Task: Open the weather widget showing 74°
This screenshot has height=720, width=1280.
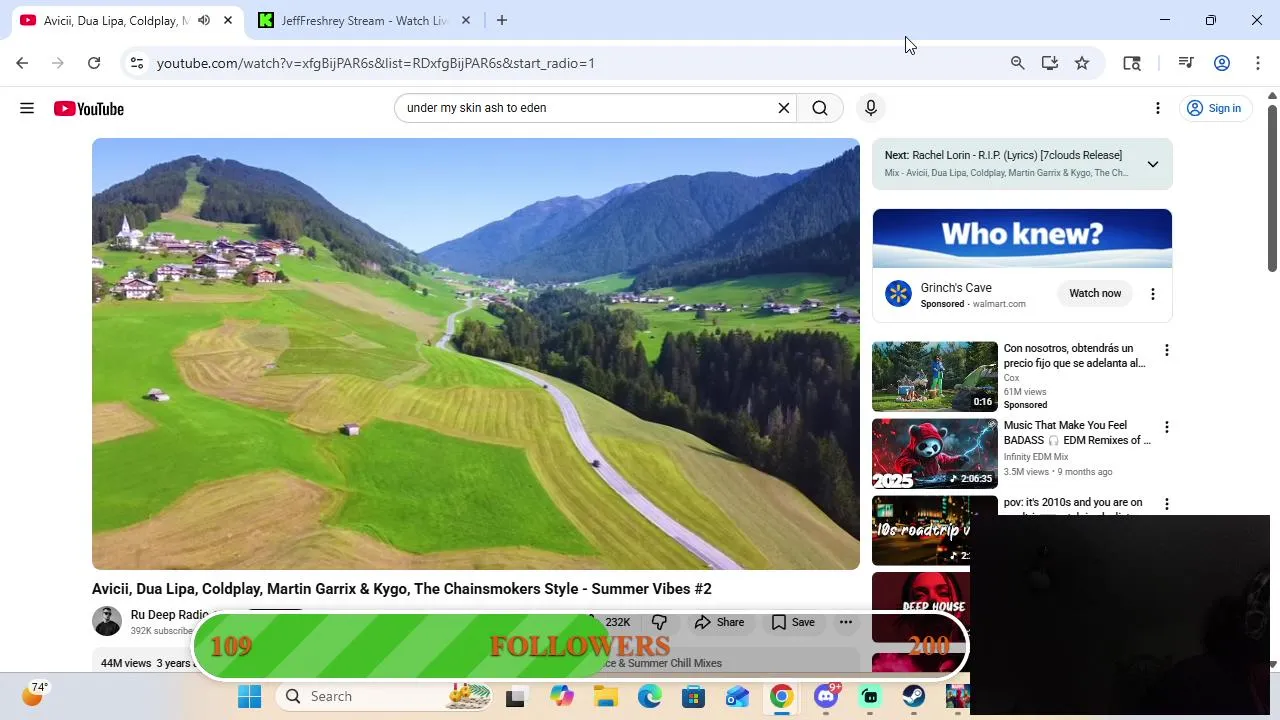Action: click(35, 693)
